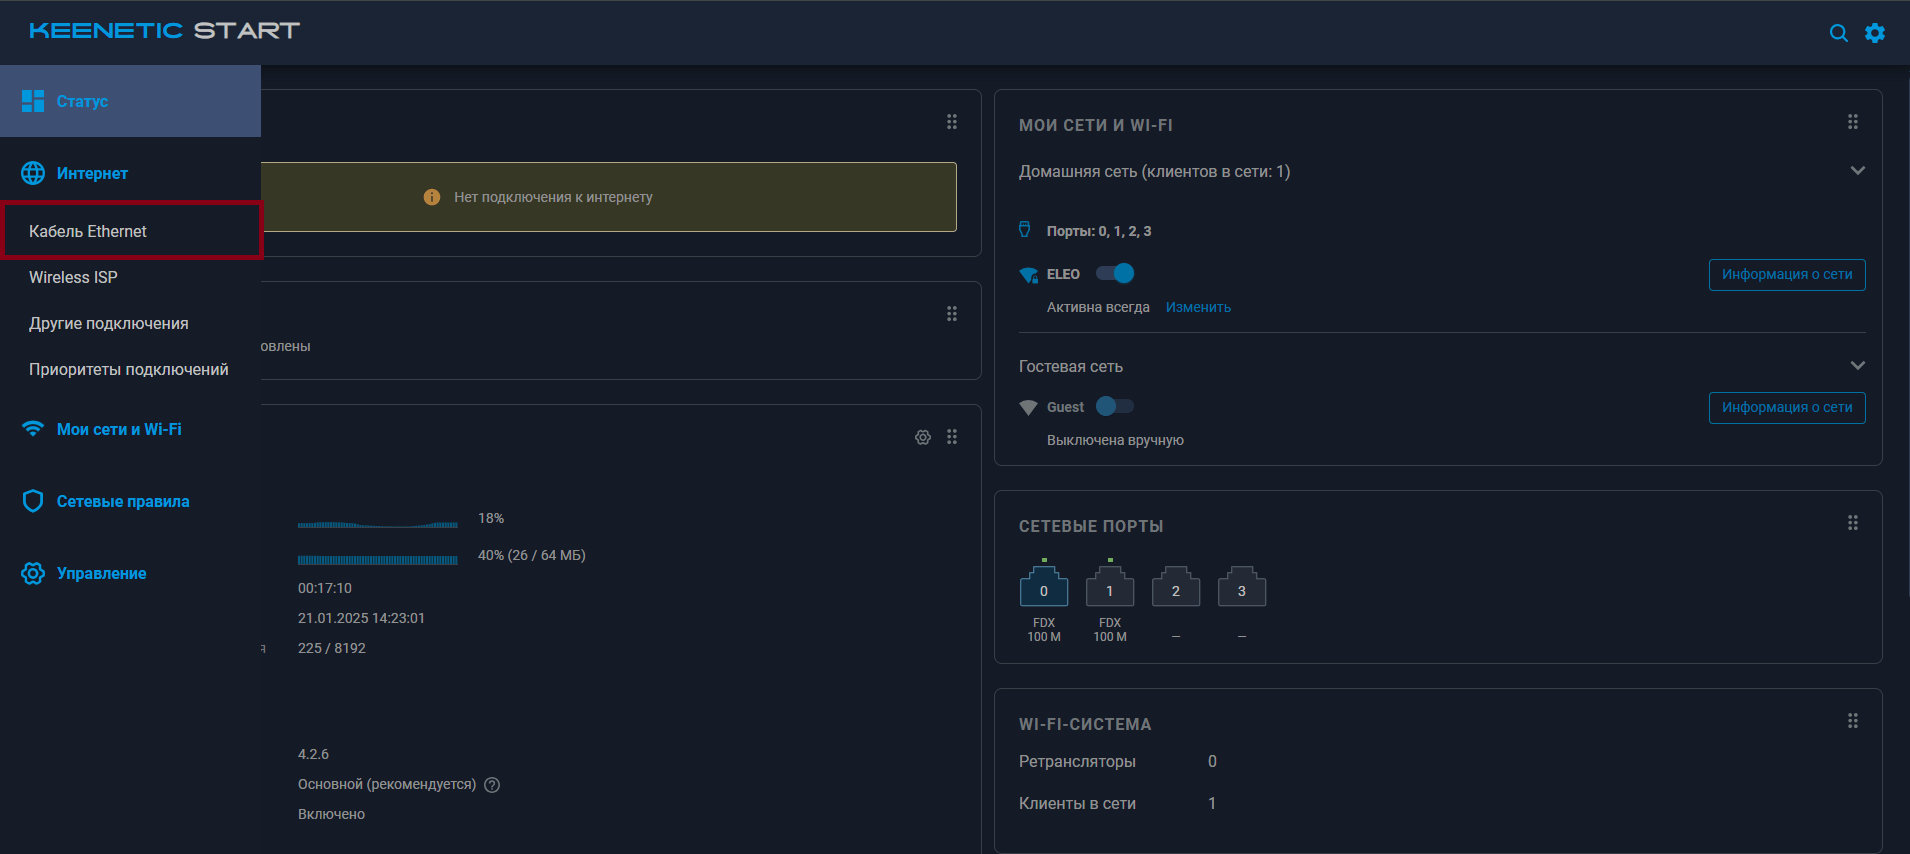Click the search icon in the header
This screenshot has height=854, width=1910.
coord(1838,33)
